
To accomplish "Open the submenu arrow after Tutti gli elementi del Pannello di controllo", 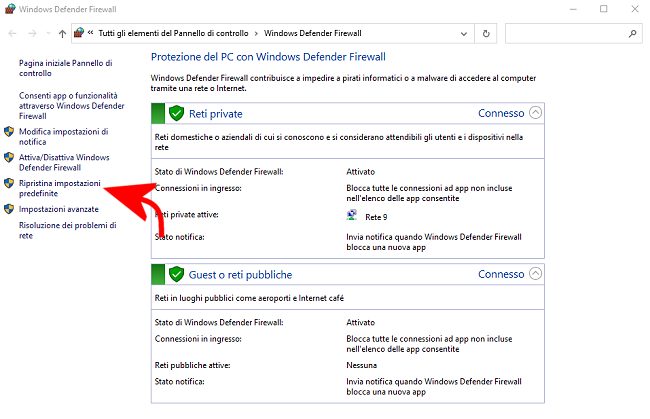I will [x=256, y=34].
